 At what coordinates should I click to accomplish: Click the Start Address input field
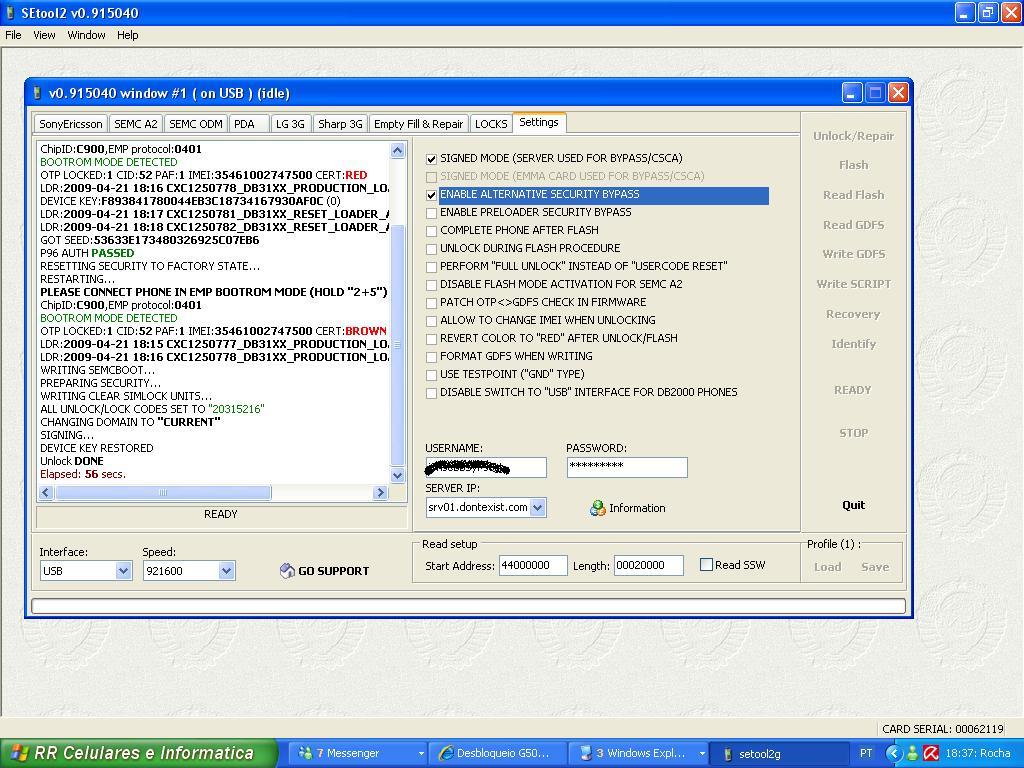pyautogui.click(x=533, y=566)
